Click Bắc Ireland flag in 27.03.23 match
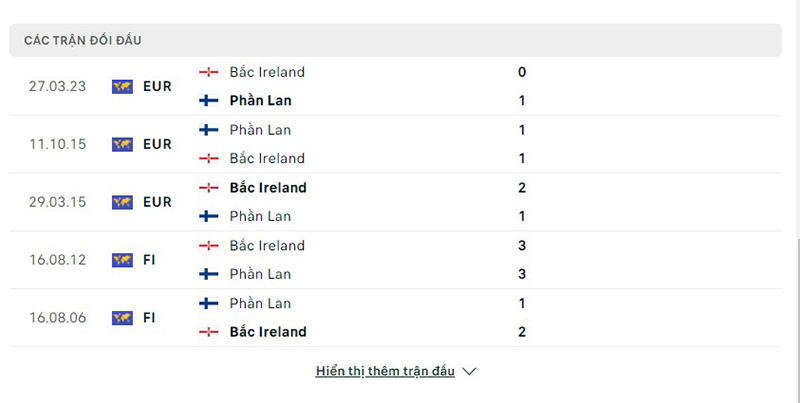800x403 pixels. [x=209, y=72]
